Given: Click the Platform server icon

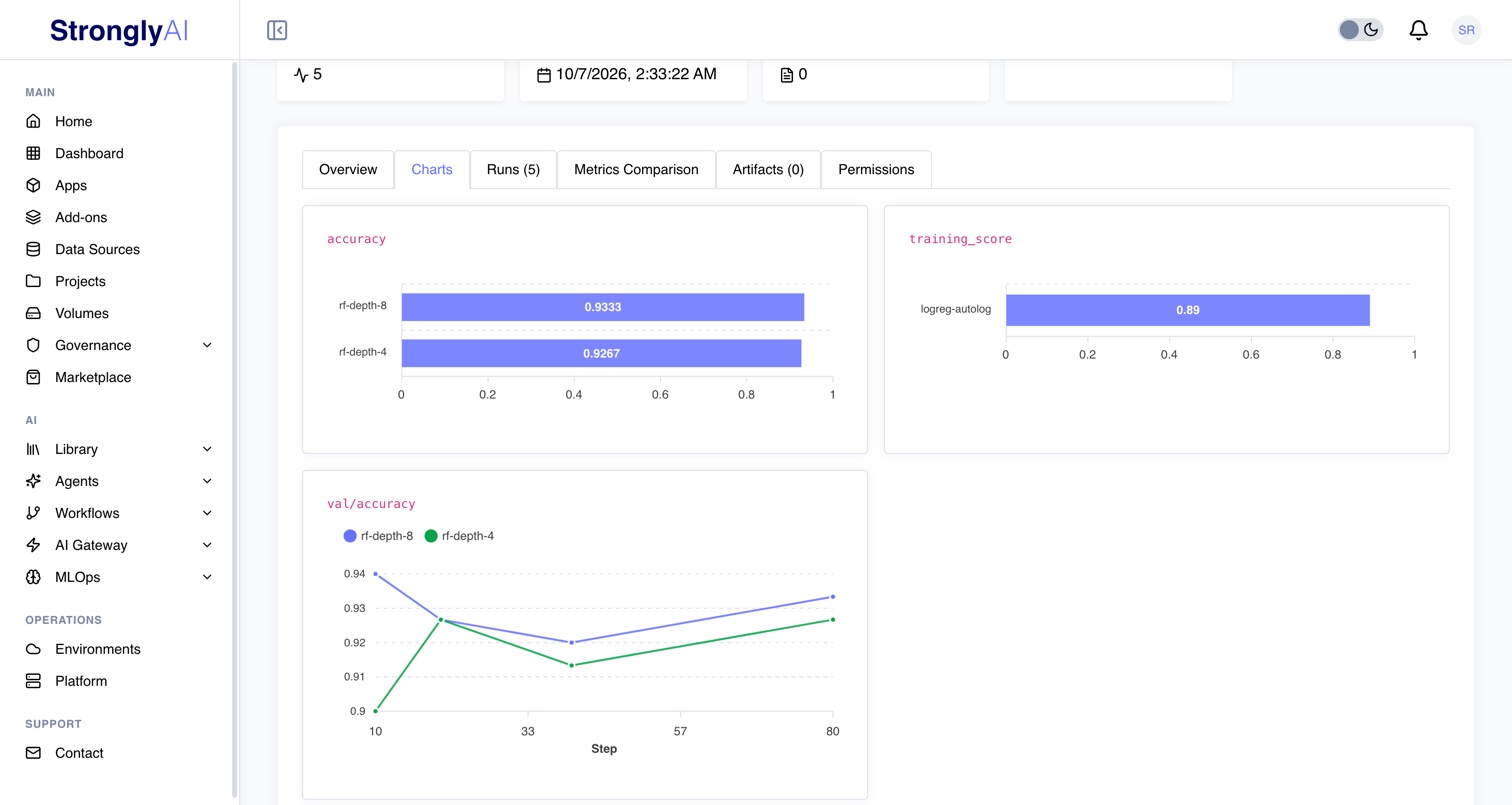Looking at the screenshot, I should (x=33, y=681).
